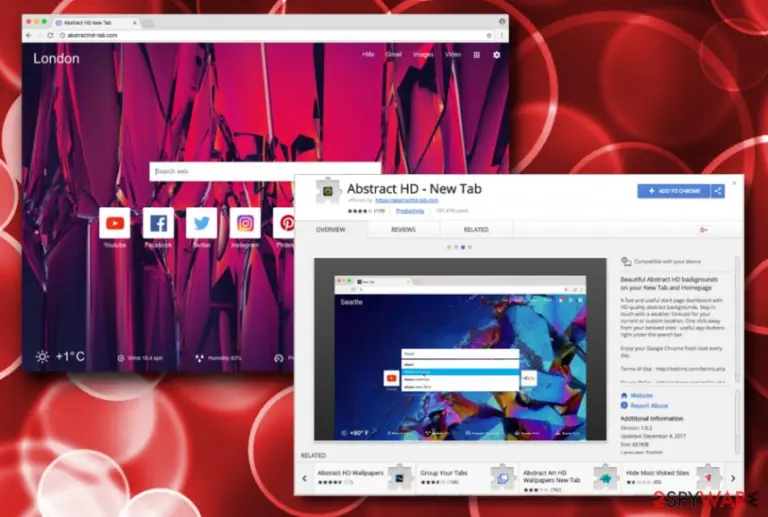Click the Additional Information heading
The width and height of the screenshot is (768, 517).
651,419
